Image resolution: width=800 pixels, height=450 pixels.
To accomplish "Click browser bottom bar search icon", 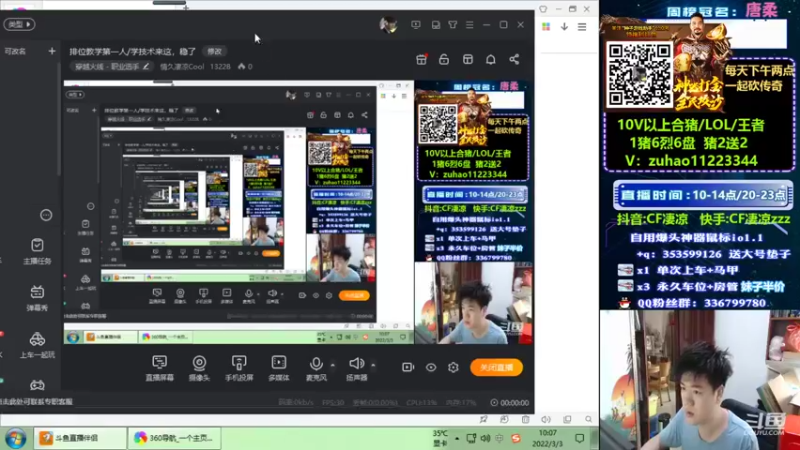I will click(588, 419).
